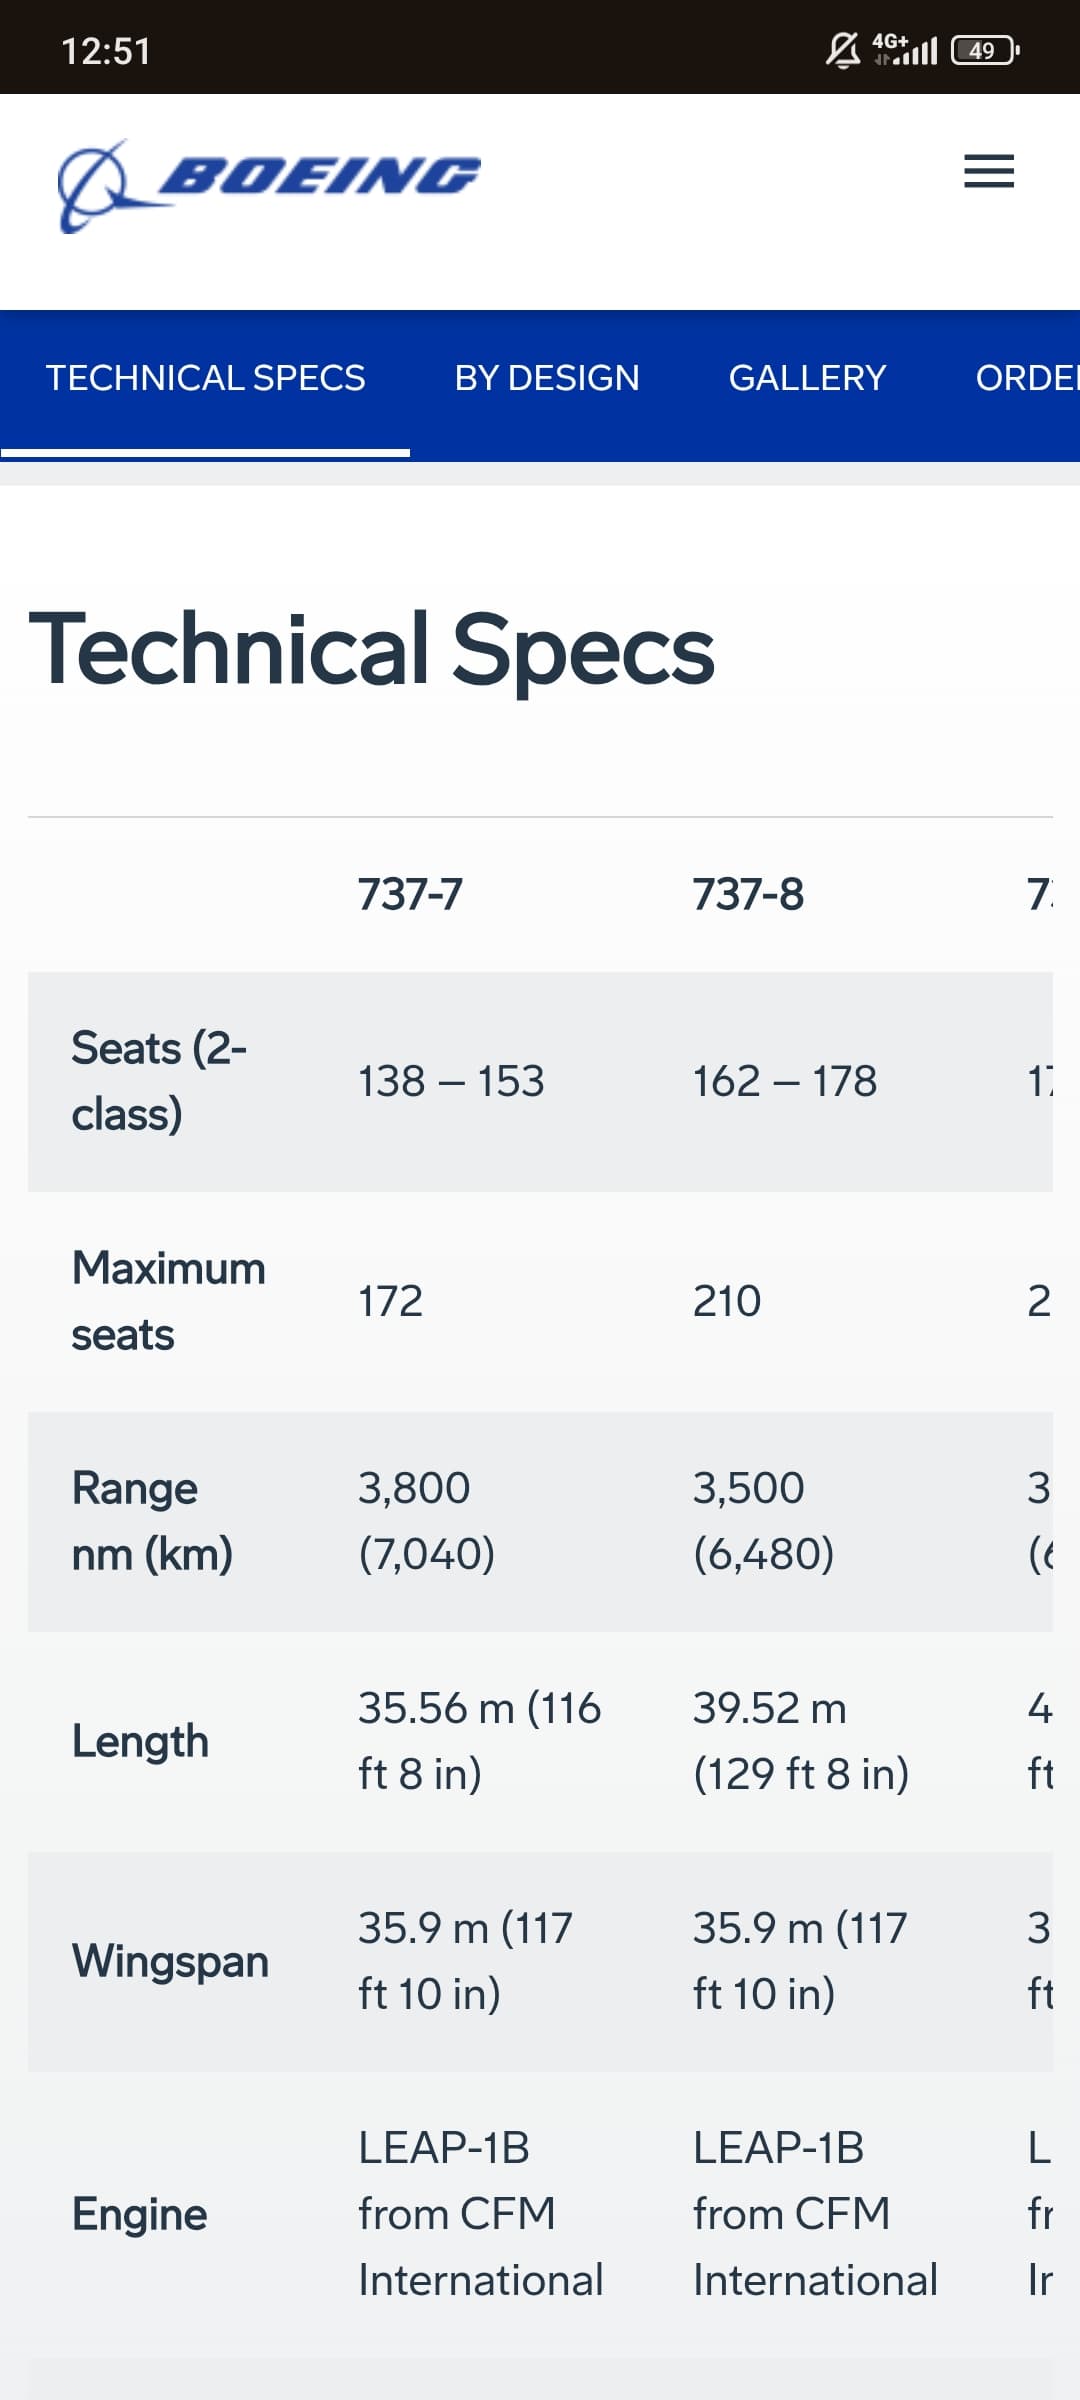Select the partially visible Orders tab
The height and width of the screenshot is (2400, 1080).
[x=1027, y=378]
